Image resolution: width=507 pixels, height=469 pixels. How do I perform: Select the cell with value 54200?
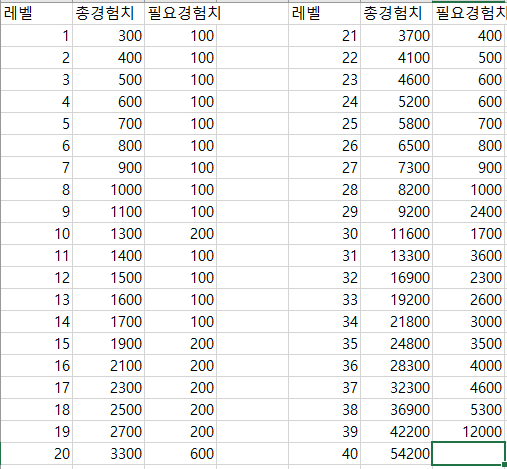(x=396, y=453)
